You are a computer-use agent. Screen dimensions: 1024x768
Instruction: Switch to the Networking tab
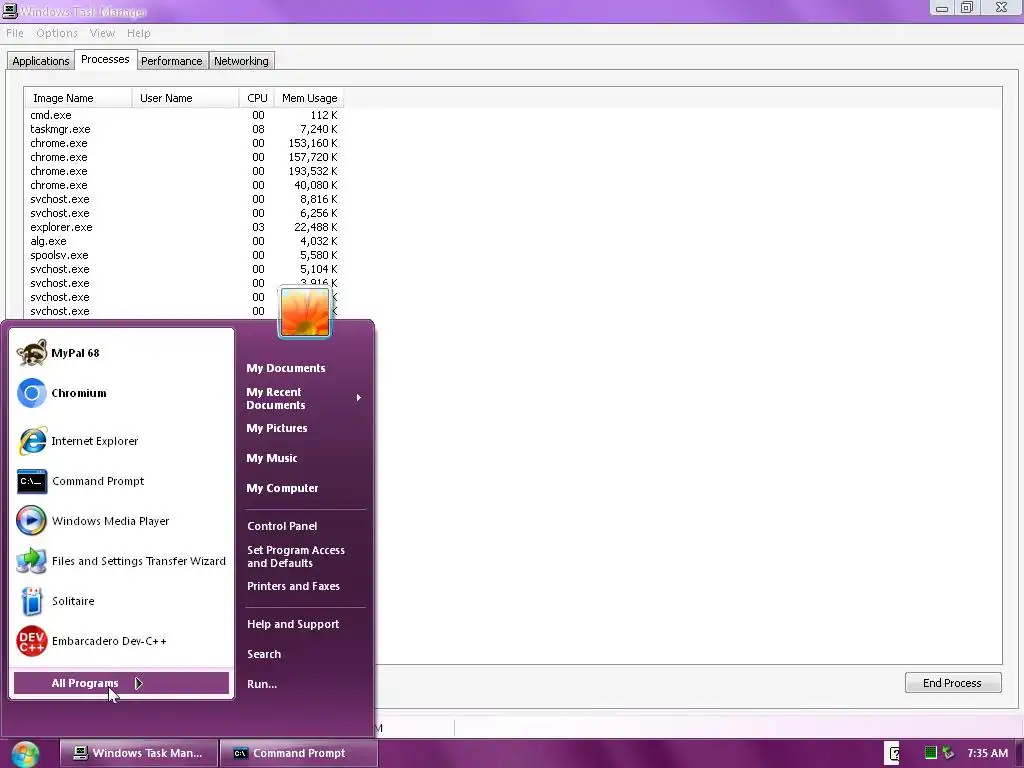point(241,61)
